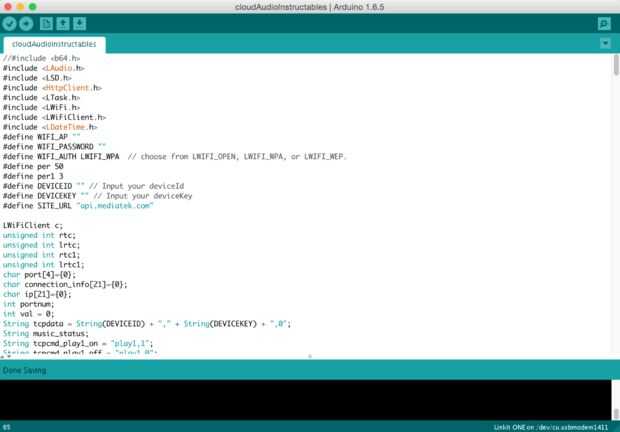Click the 'api.mediatek.com' string
Image resolution: width=620 pixels, height=432 pixels.
(x=115, y=206)
